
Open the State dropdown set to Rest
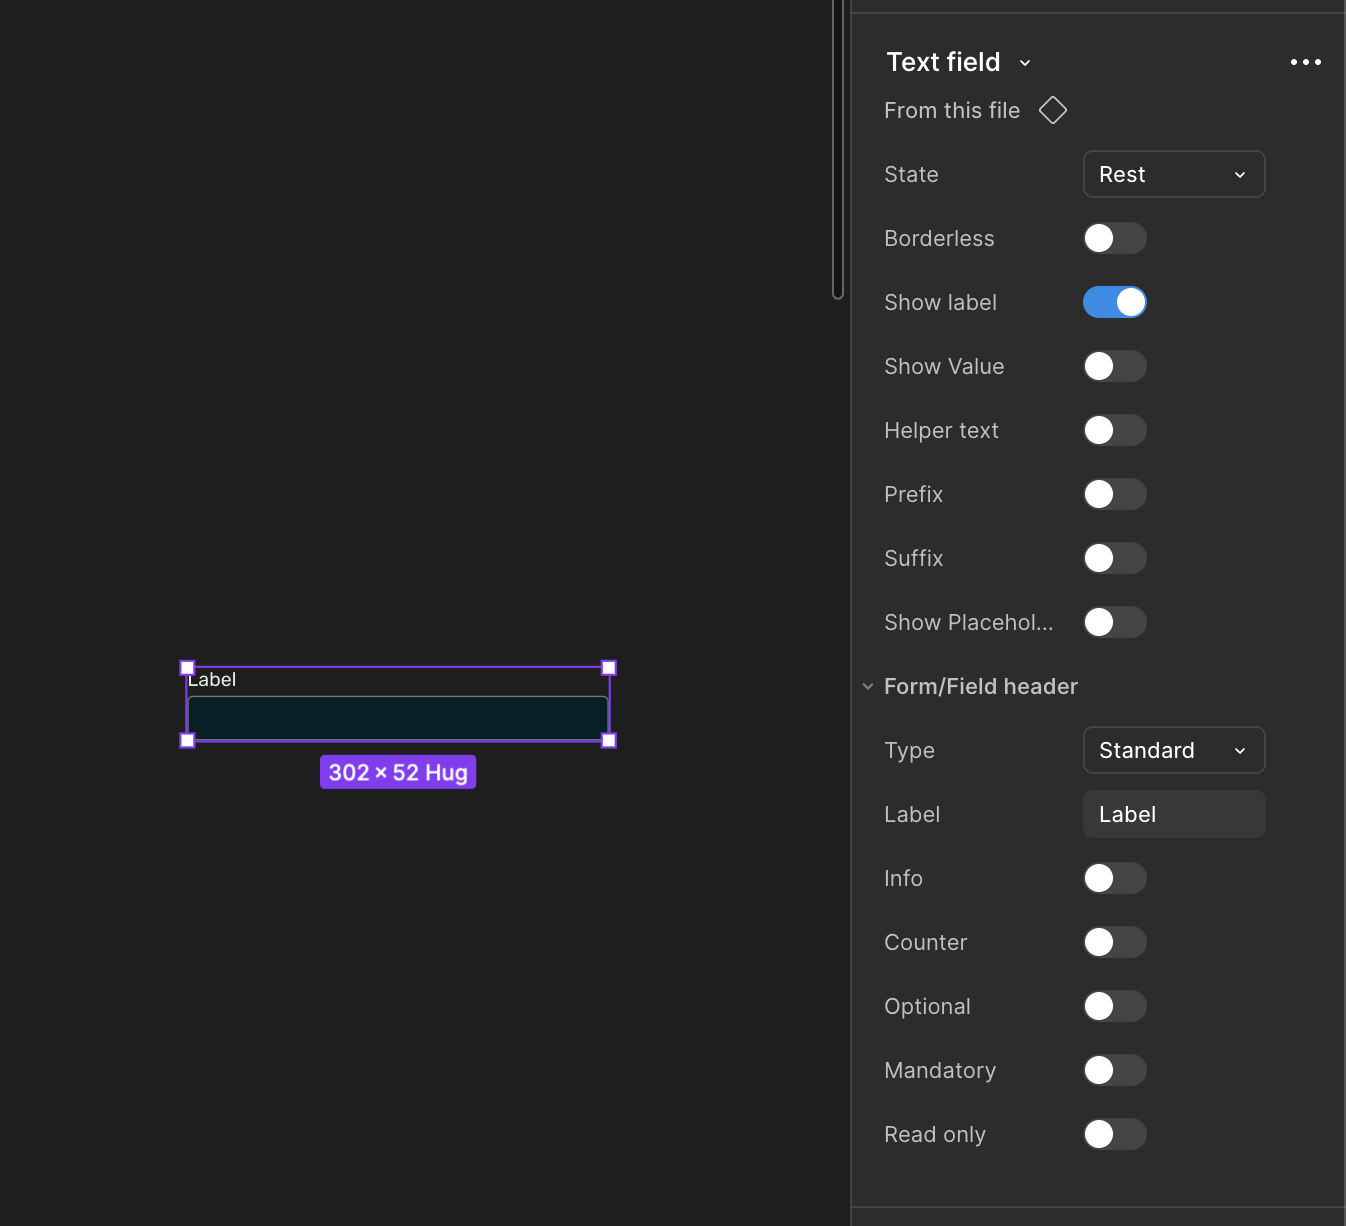[1173, 174]
